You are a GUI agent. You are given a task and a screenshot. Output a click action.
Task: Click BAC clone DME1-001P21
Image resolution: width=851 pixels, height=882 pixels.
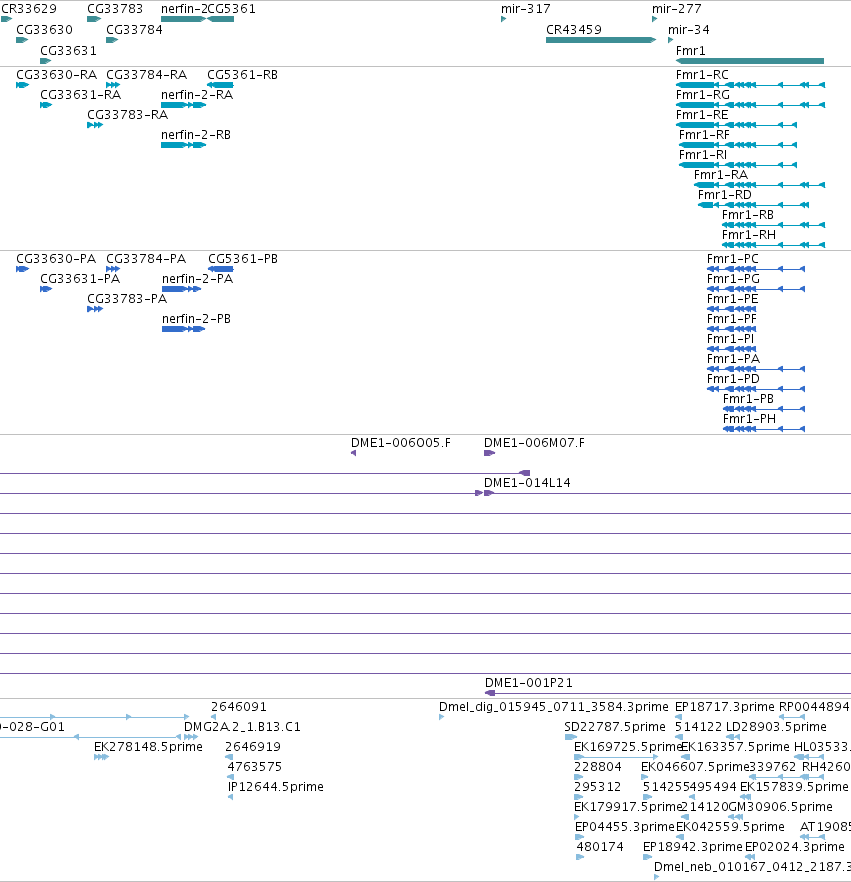pos(668,693)
